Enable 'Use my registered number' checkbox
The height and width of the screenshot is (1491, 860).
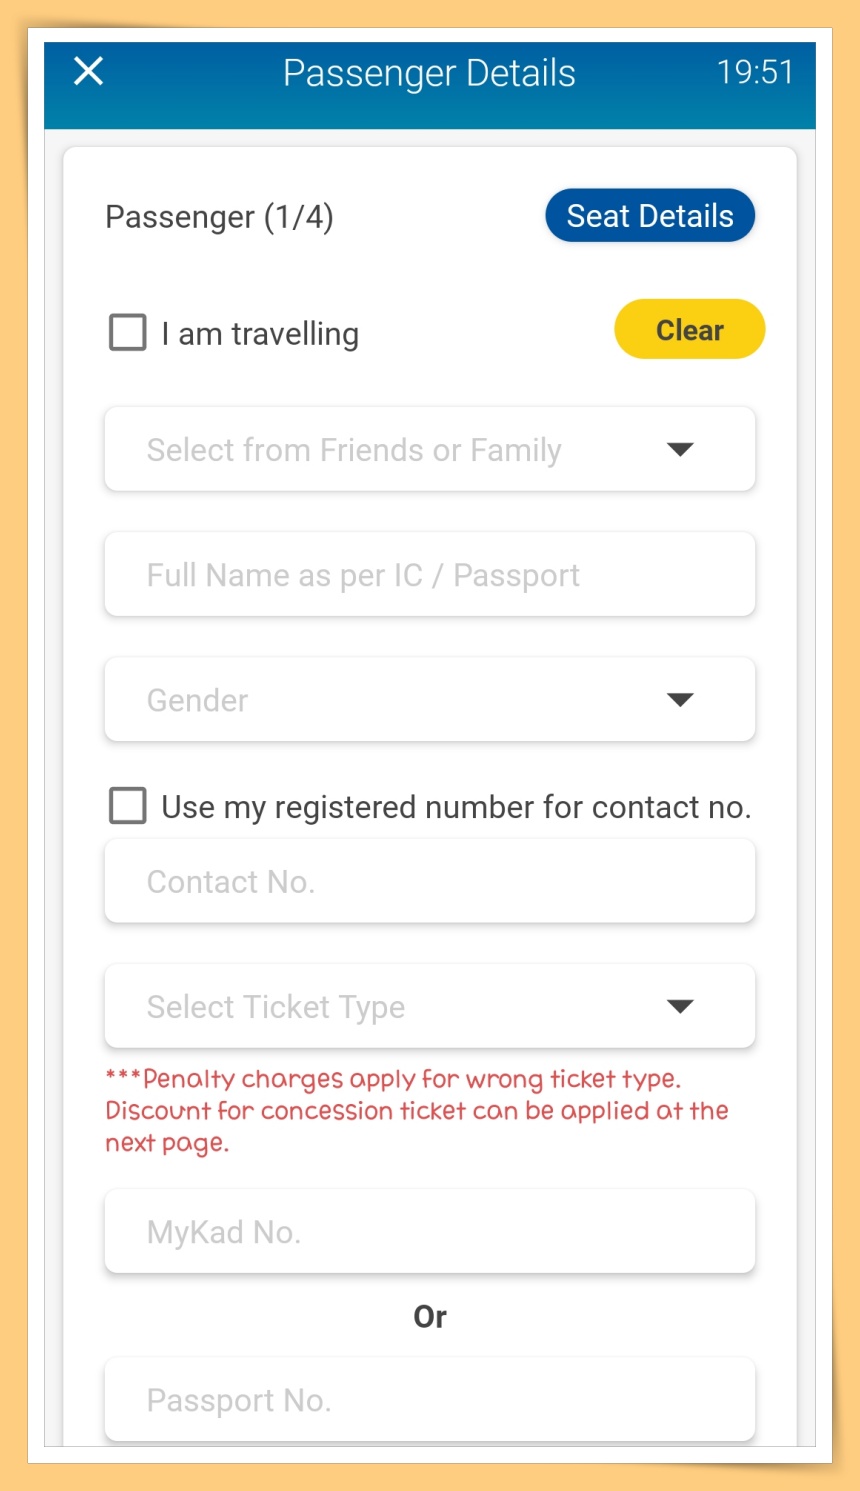coord(128,806)
